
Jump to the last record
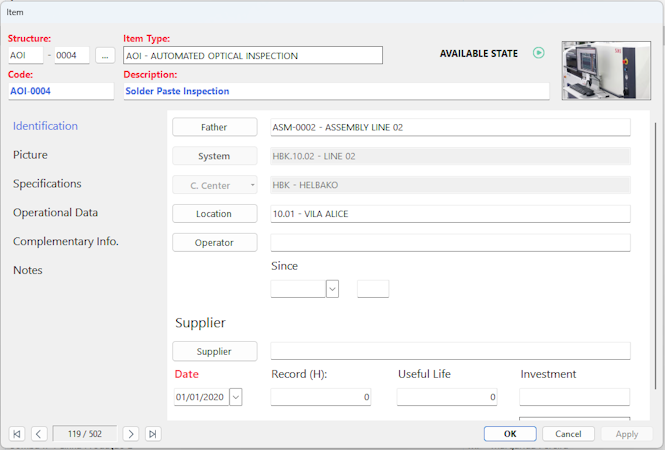[153, 434]
